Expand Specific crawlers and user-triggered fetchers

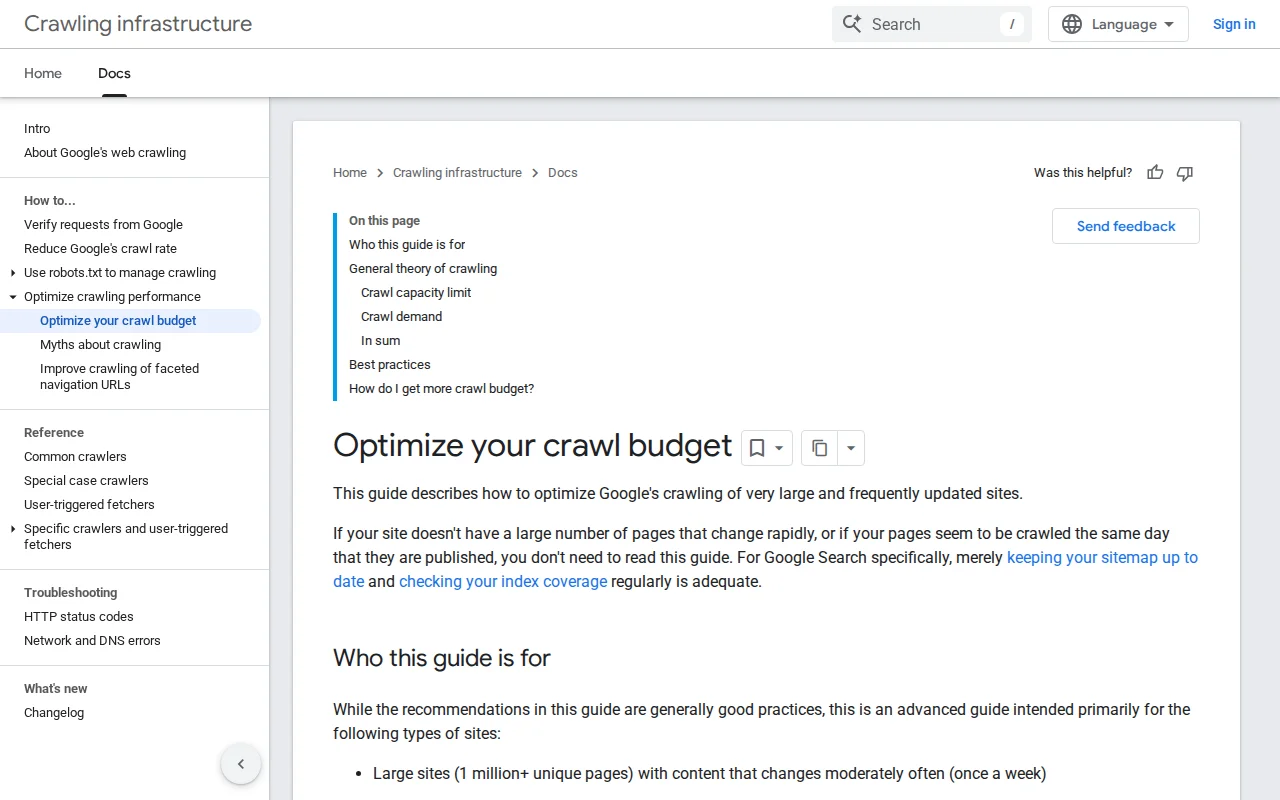pyautogui.click(x=12, y=528)
